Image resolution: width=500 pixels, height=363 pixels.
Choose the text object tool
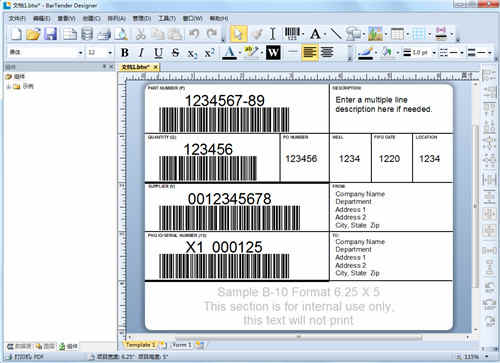[x=315, y=34]
